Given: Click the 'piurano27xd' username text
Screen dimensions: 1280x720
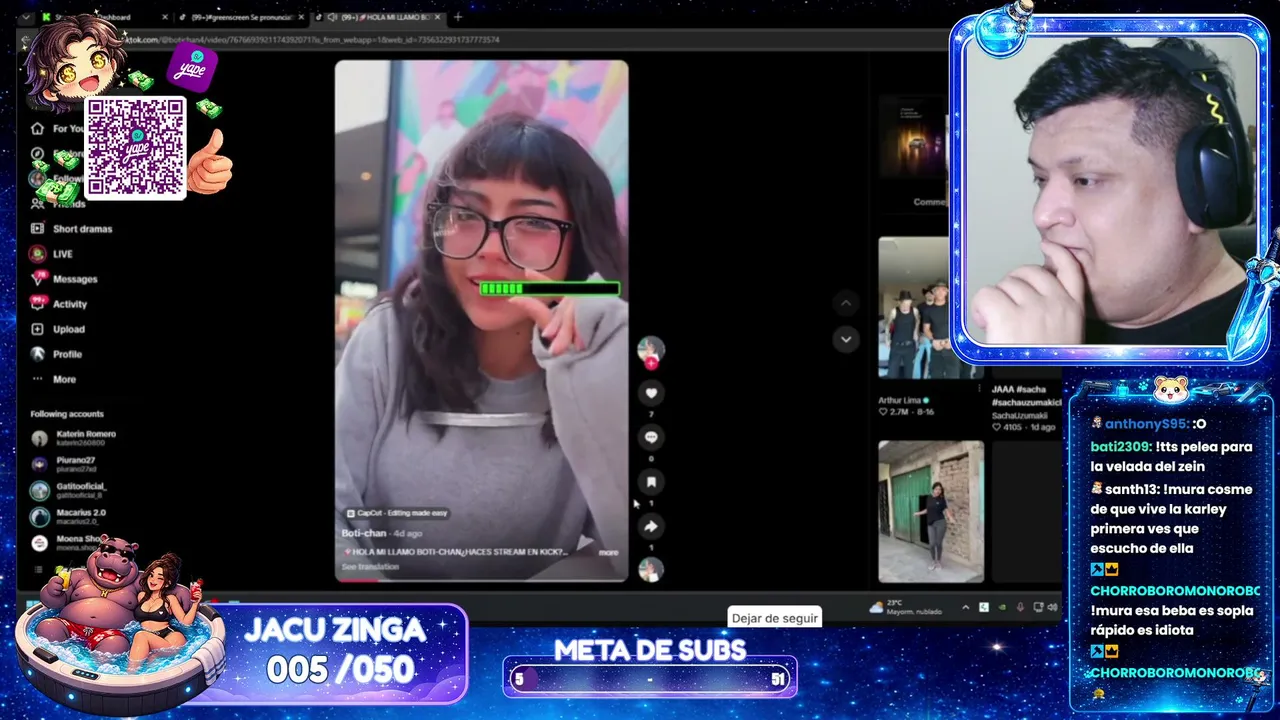Looking at the screenshot, I should point(76,468).
